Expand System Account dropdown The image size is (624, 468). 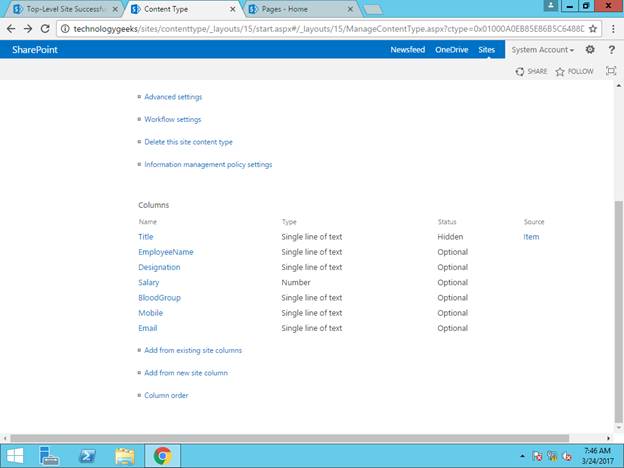(x=543, y=50)
